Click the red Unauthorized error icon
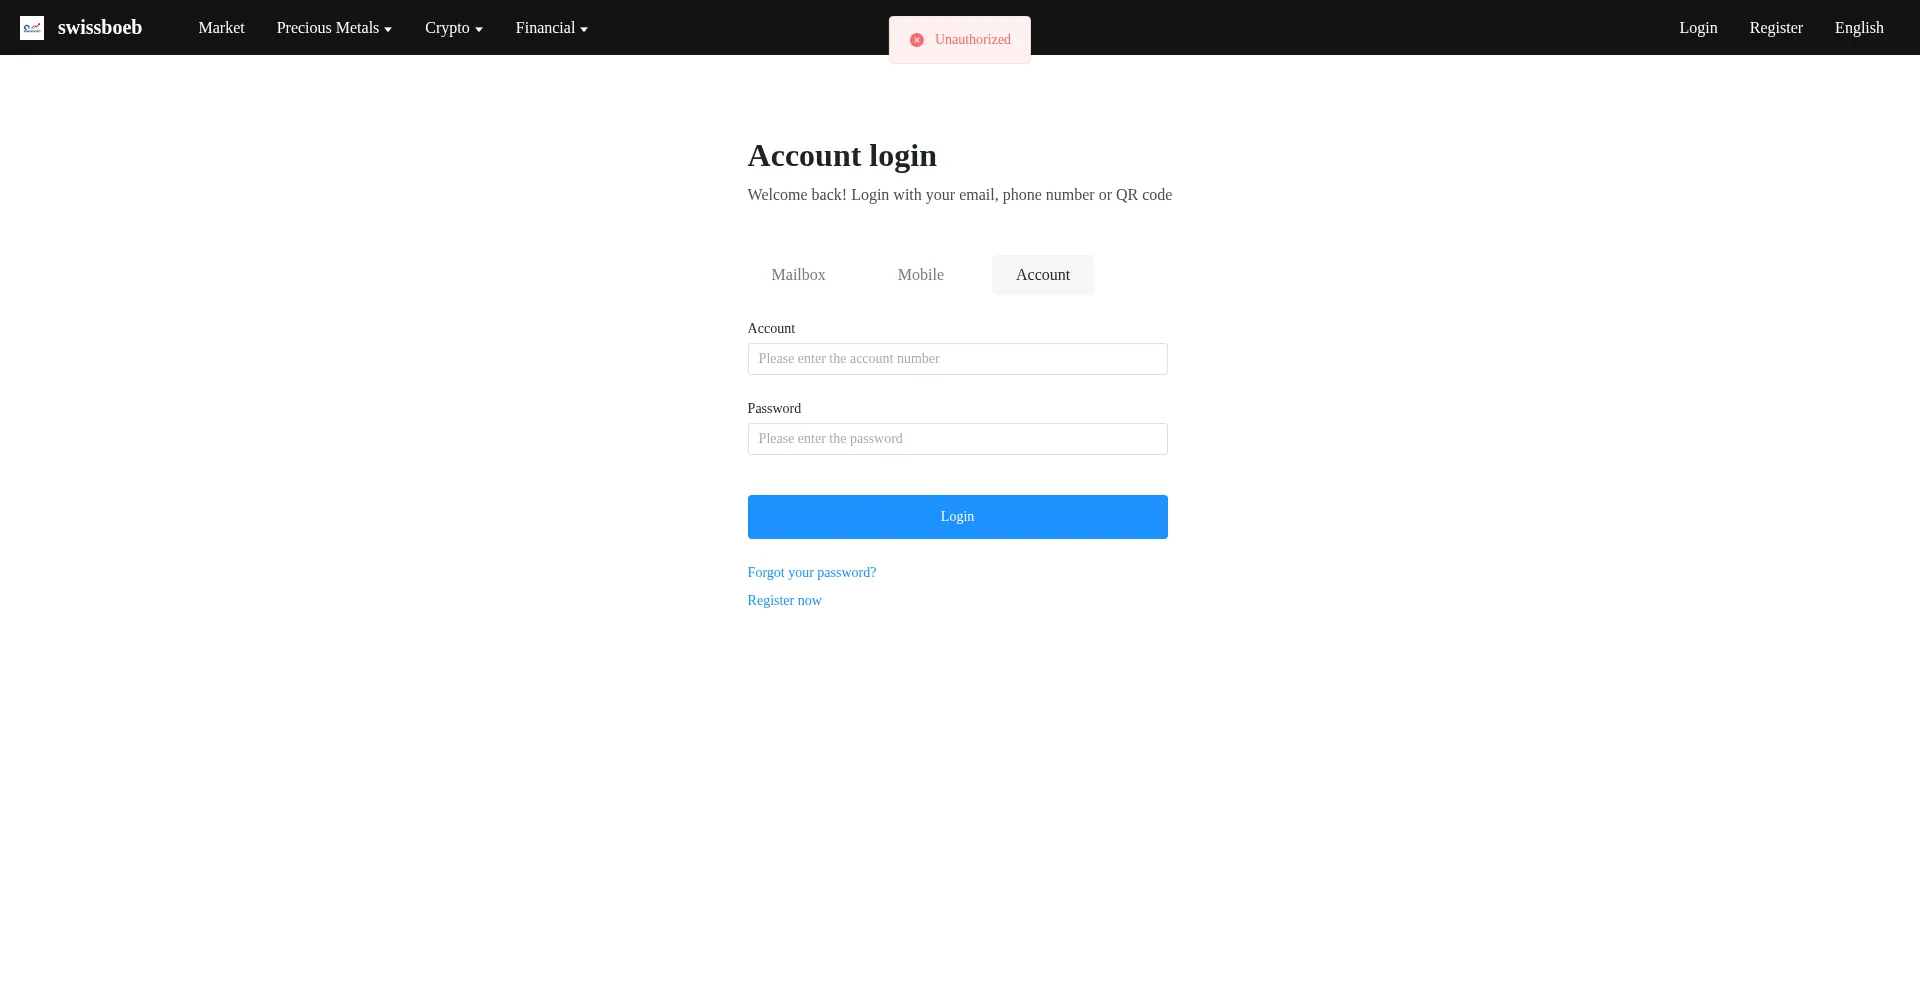 [x=916, y=40]
